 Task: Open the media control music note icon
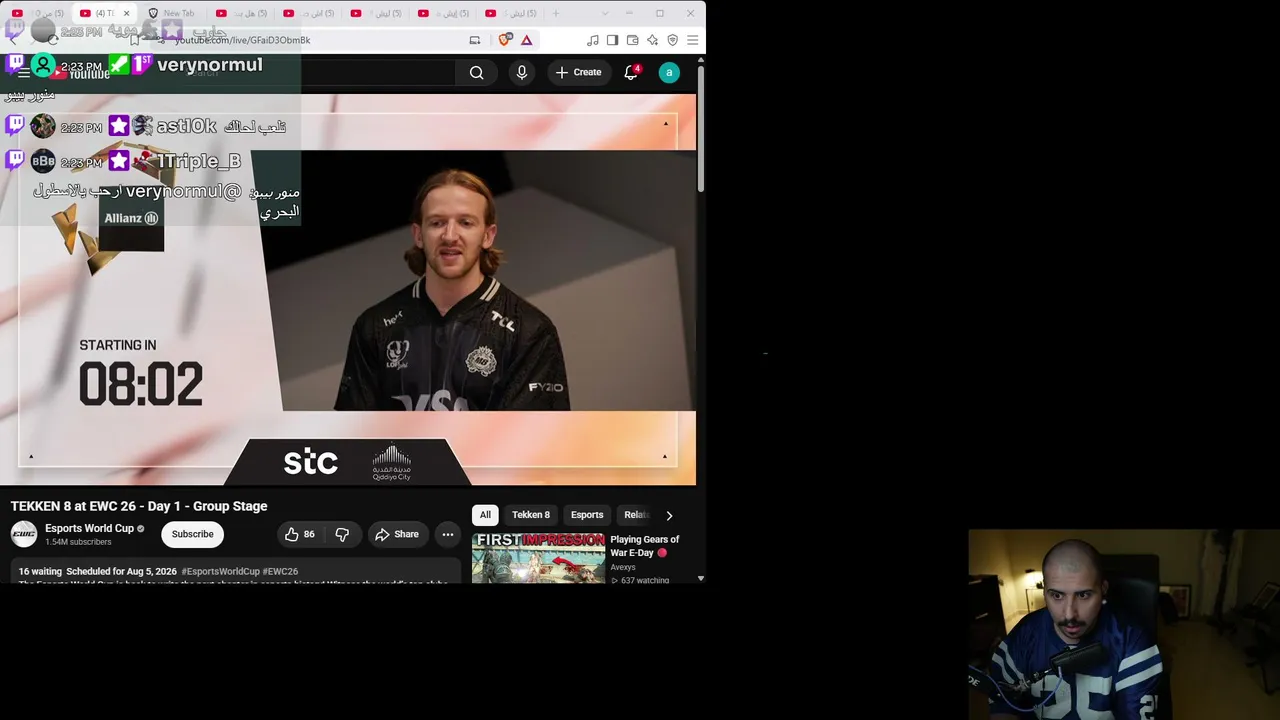tap(593, 40)
